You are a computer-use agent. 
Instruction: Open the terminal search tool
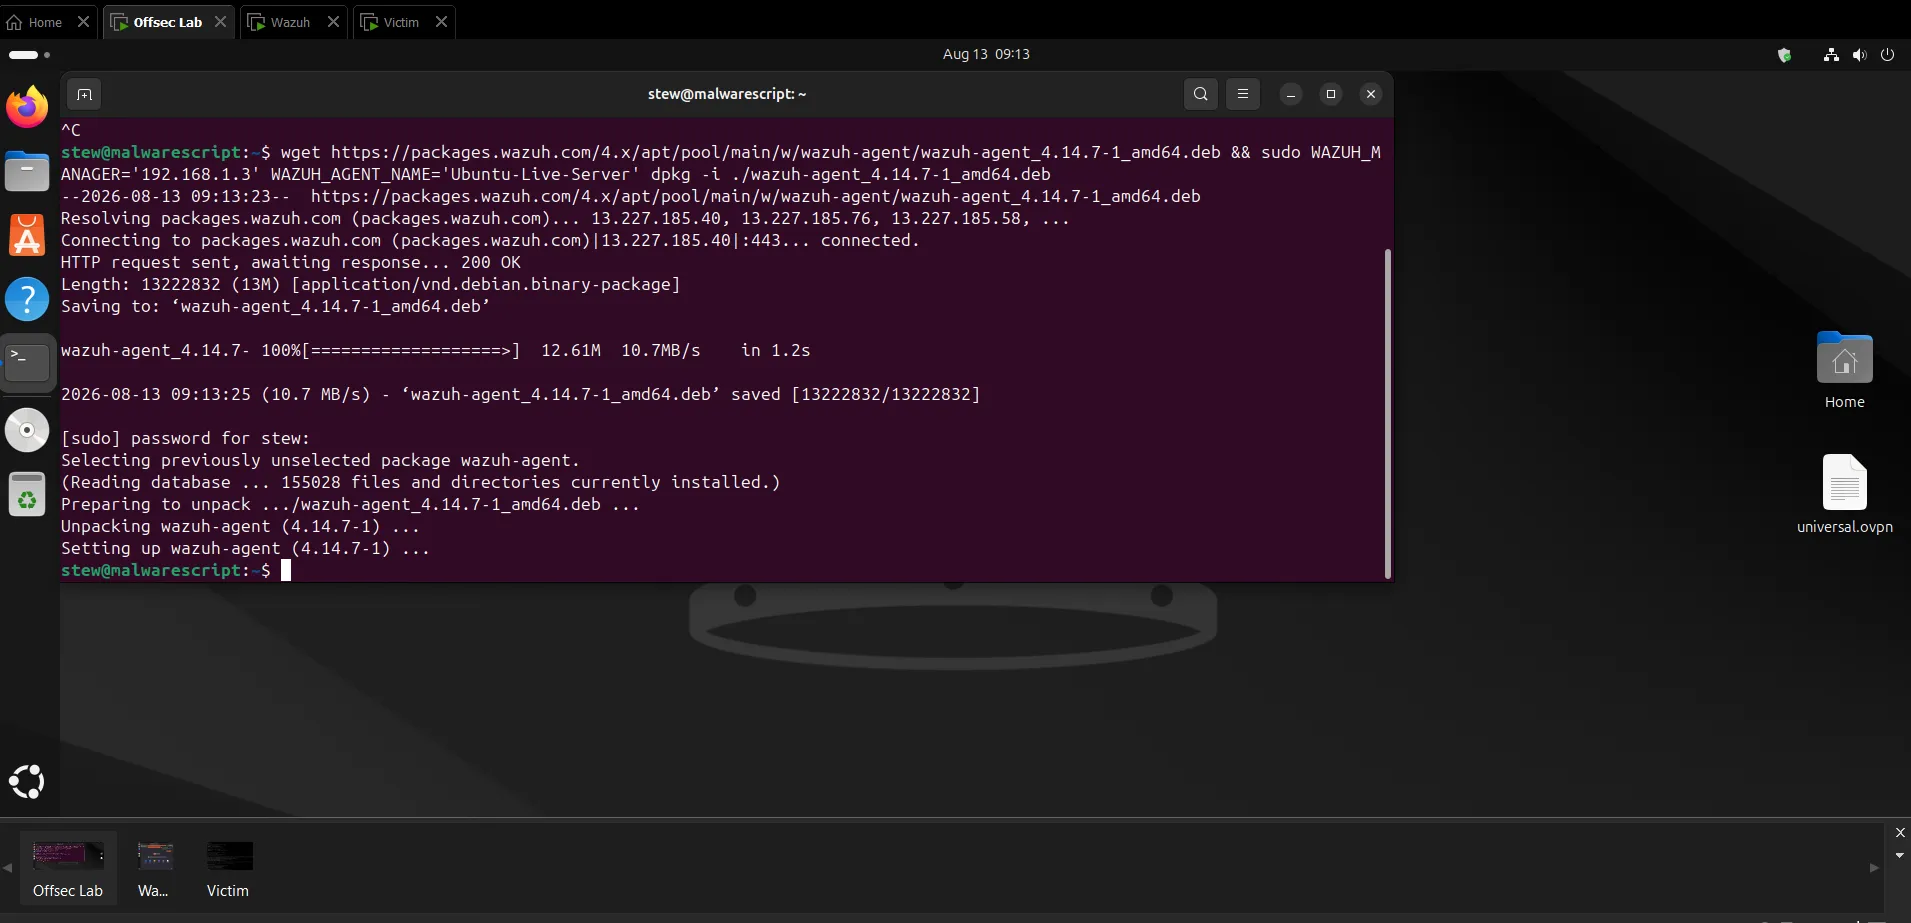tap(1201, 94)
